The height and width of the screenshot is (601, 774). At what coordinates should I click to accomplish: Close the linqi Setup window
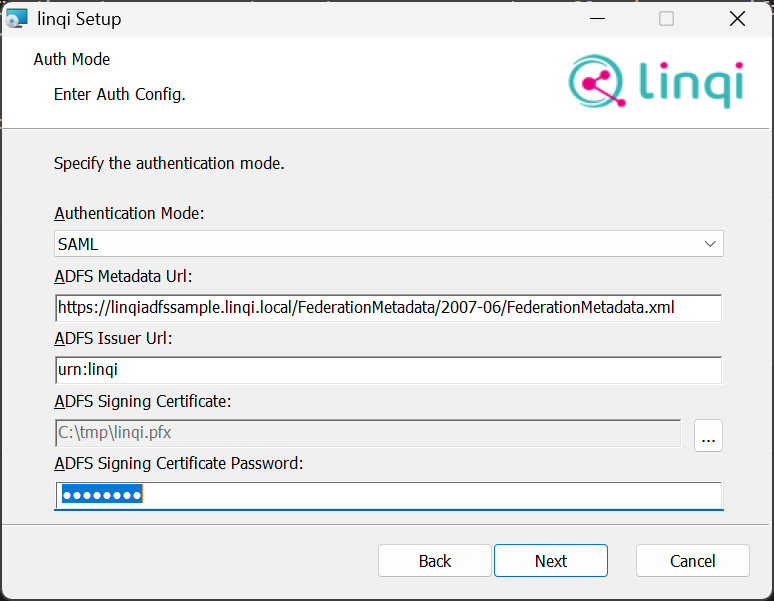coord(737,19)
